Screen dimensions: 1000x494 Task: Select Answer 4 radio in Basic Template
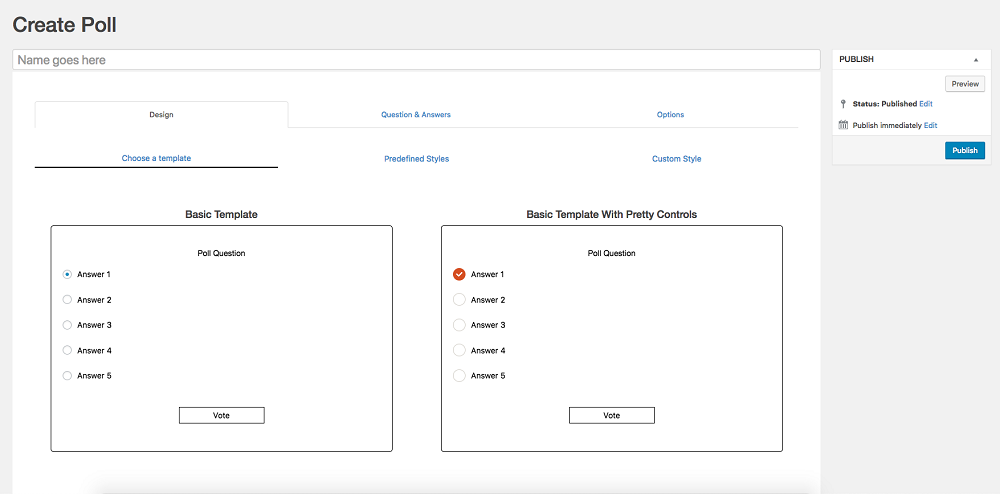pos(67,350)
